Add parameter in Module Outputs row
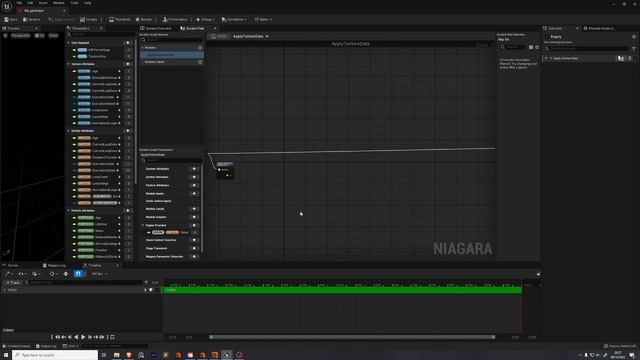640x360 pixels. [194, 217]
